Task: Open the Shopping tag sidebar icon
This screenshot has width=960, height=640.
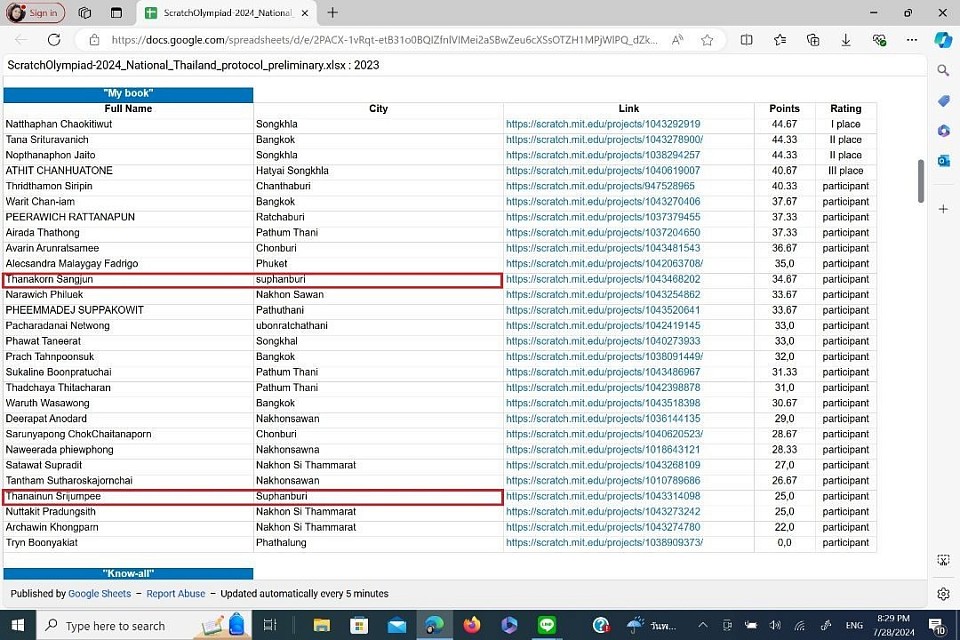Action: point(943,101)
